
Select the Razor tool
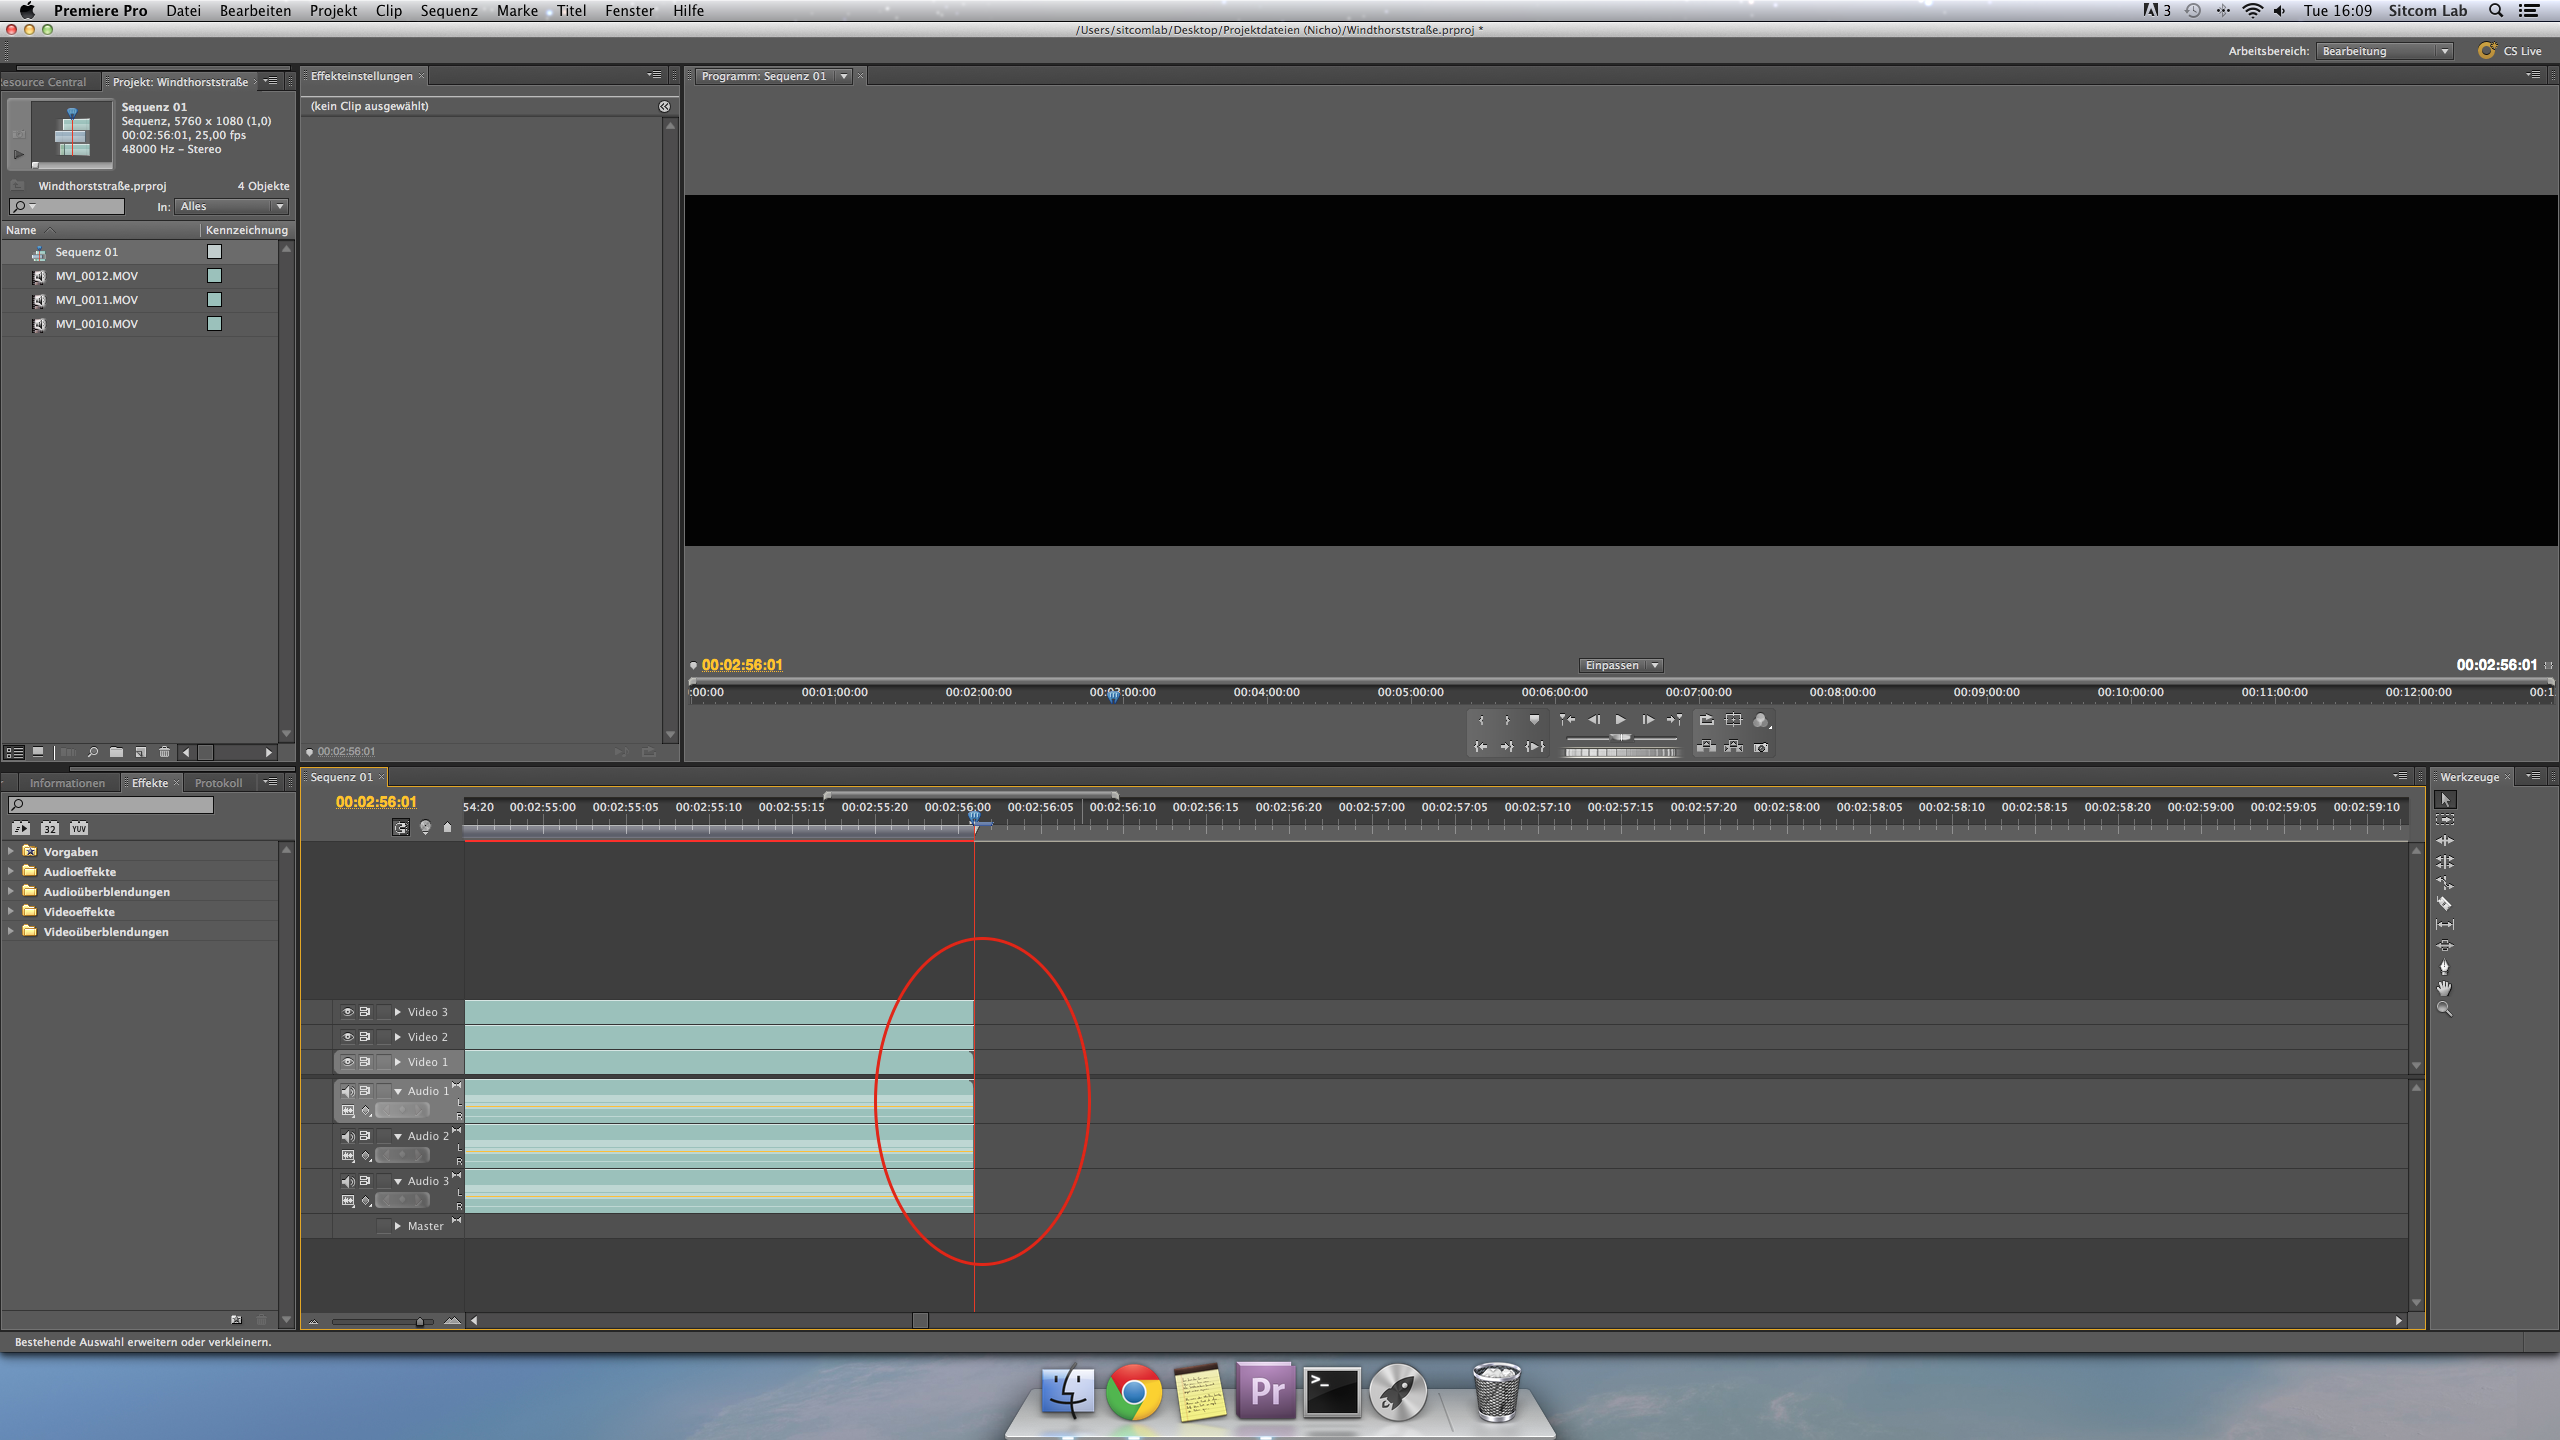[2444, 904]
